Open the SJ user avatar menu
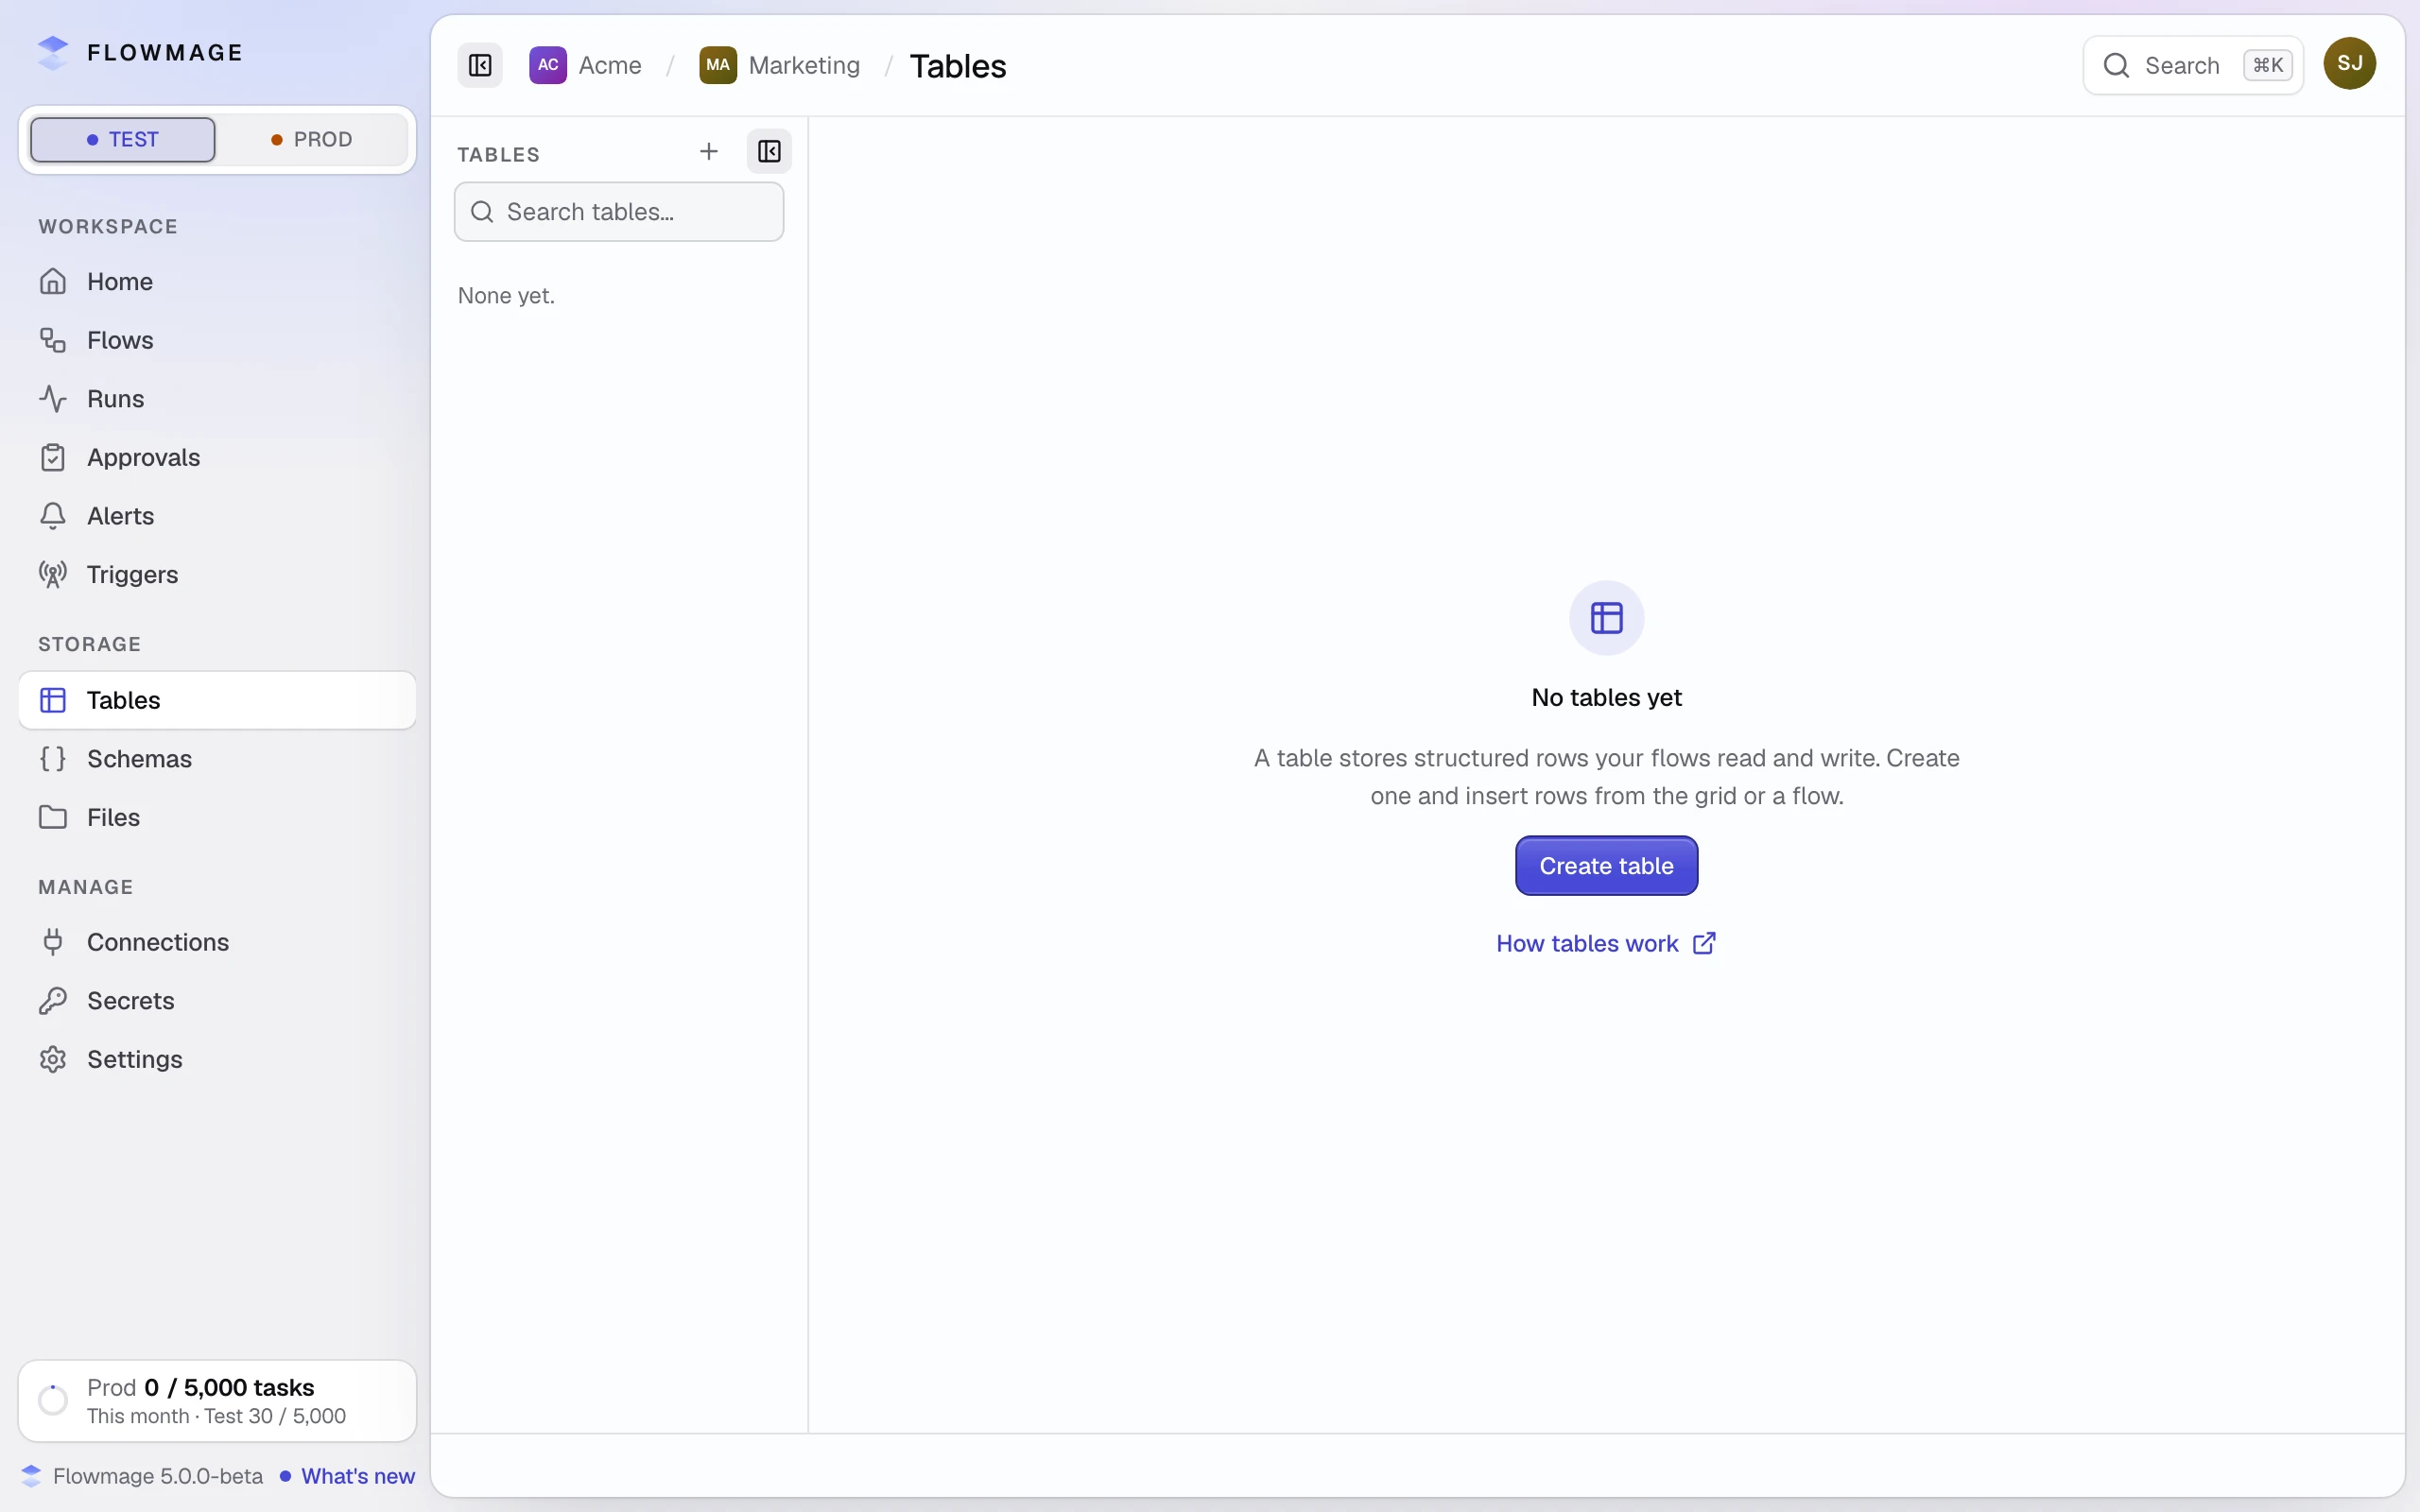This screenshot has width=2420, height=1512. (x=2350, y=64)
